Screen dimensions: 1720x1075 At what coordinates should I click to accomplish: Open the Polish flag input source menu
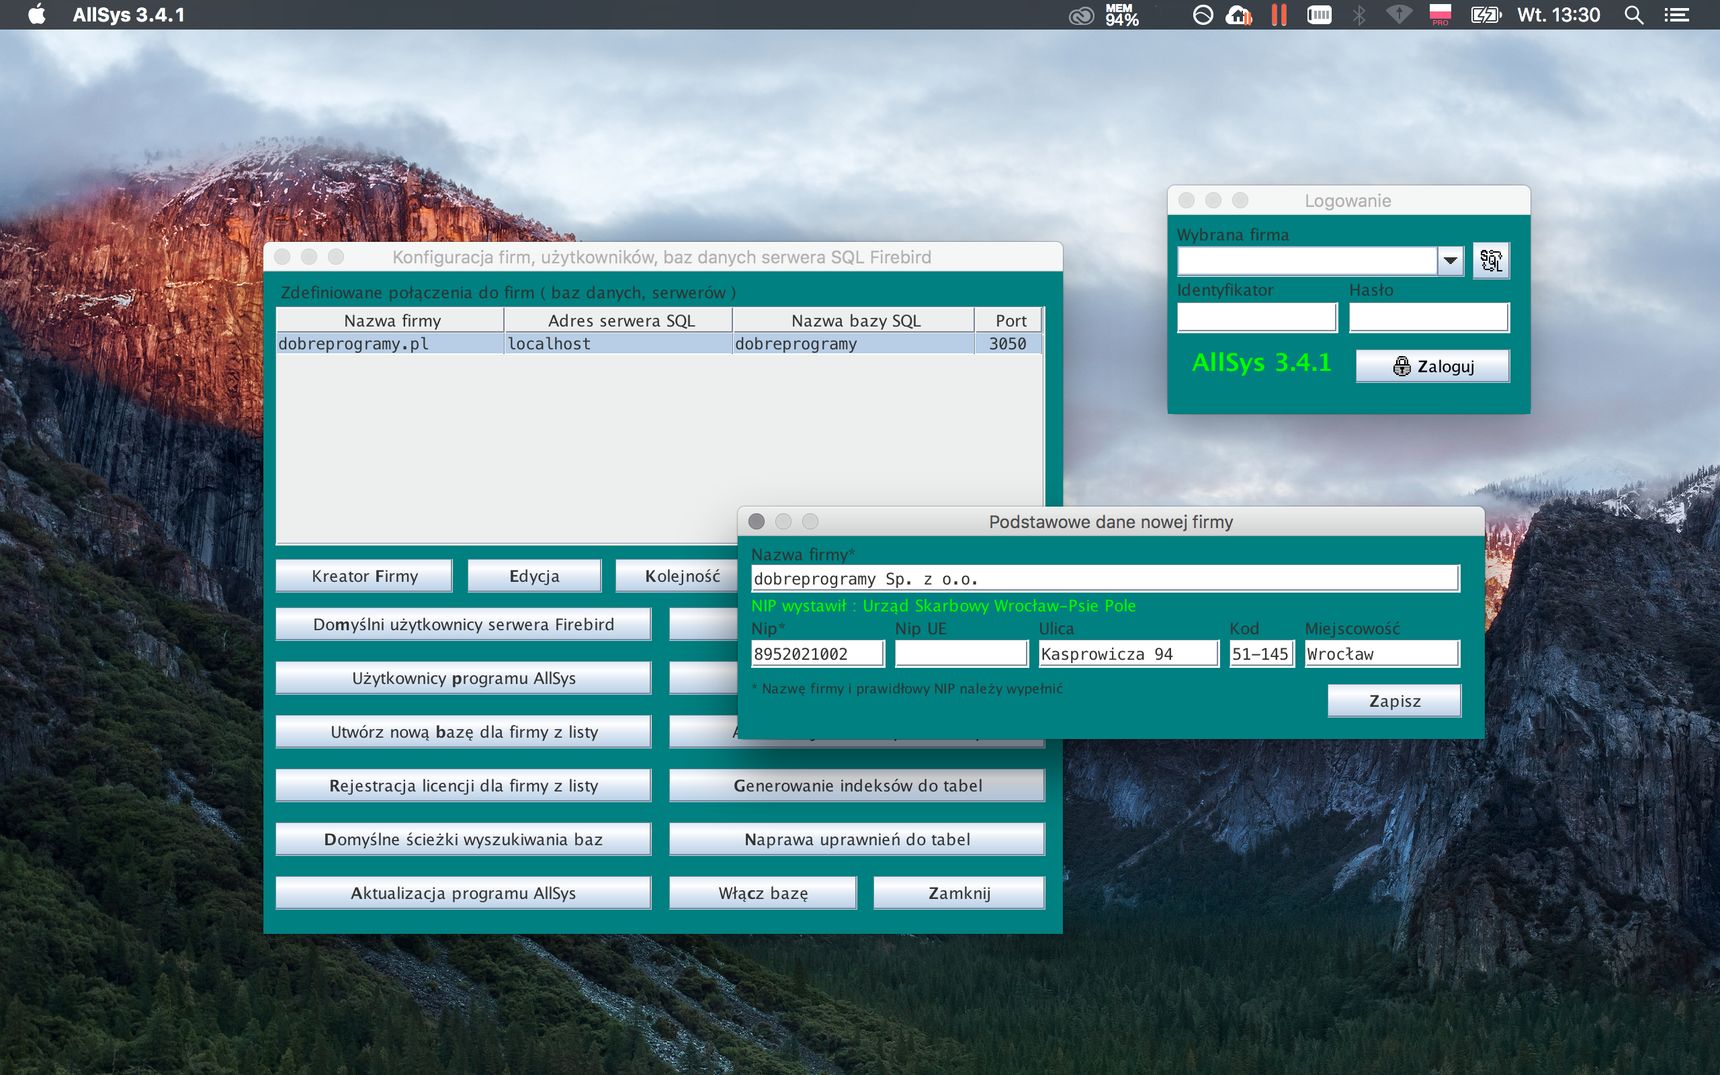tap(1440, 15)
